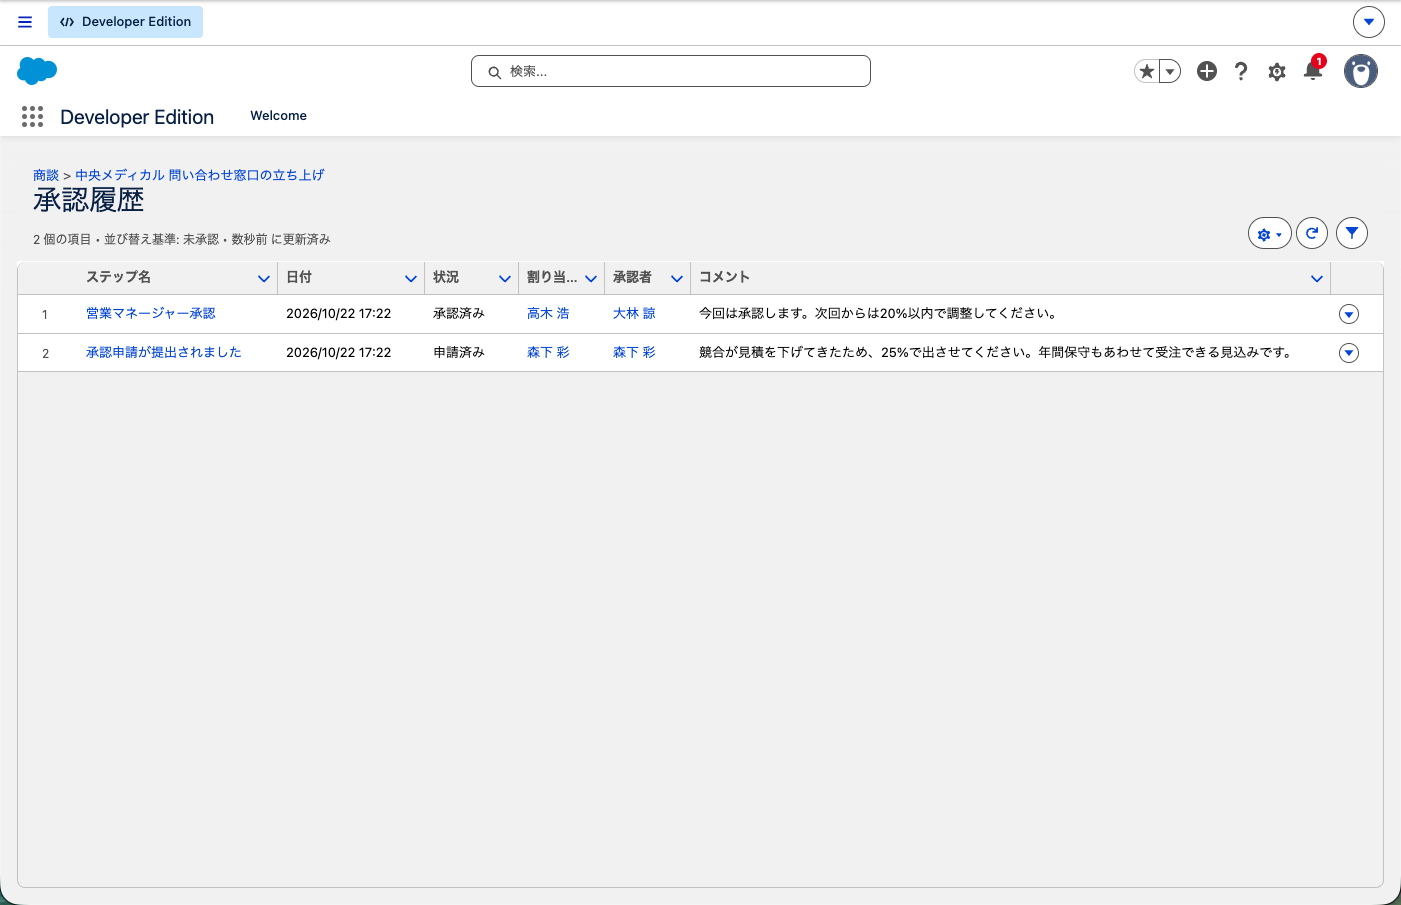1401x905 pixels.
Task: Open list view controls gear dropdown
Action: tap(1270, 233)
